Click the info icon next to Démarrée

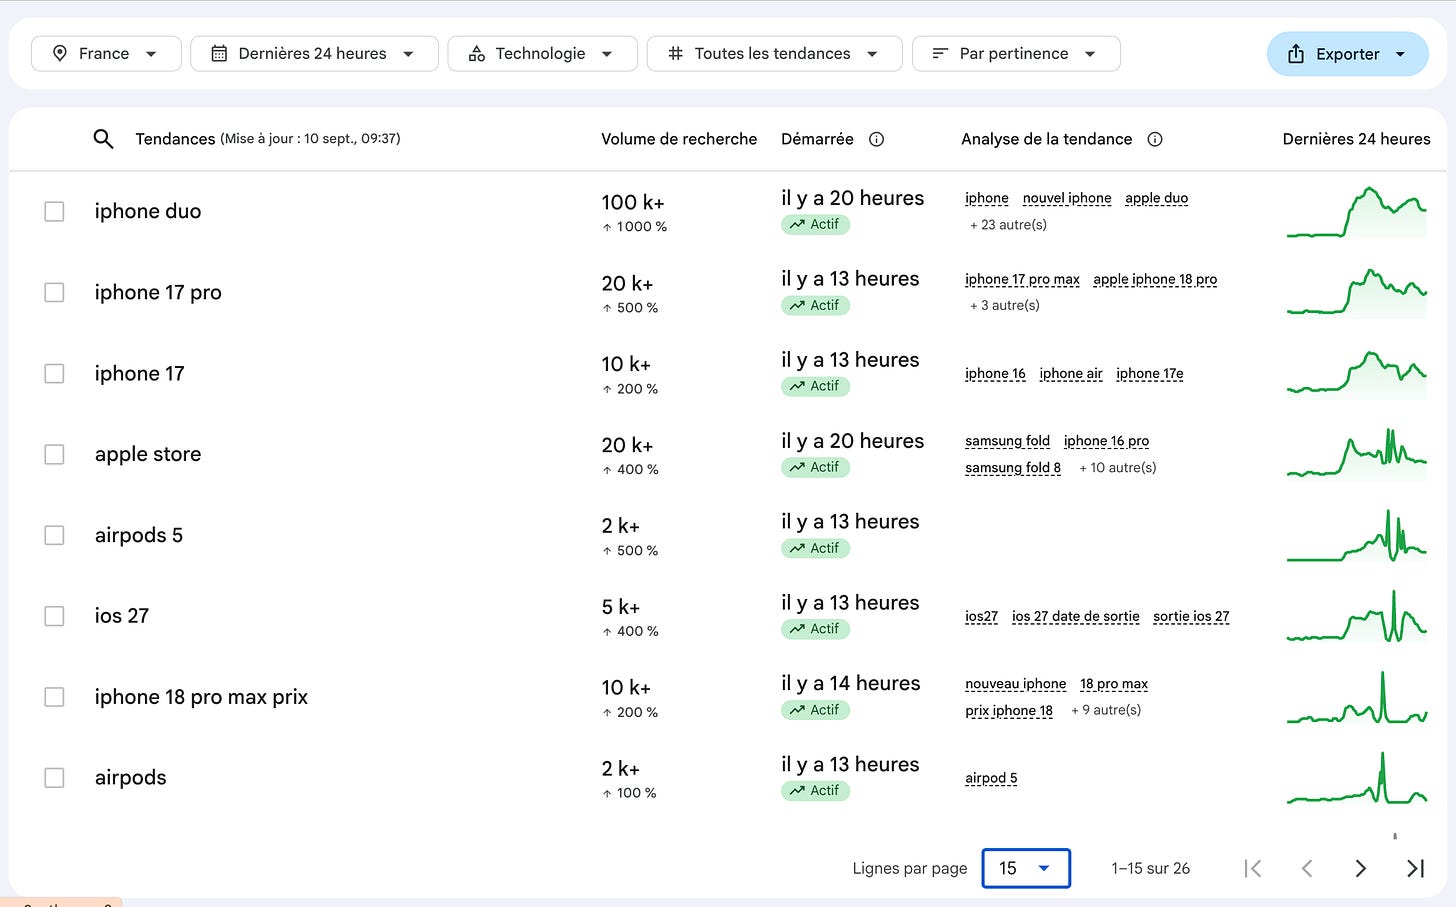tap(876, 139)
